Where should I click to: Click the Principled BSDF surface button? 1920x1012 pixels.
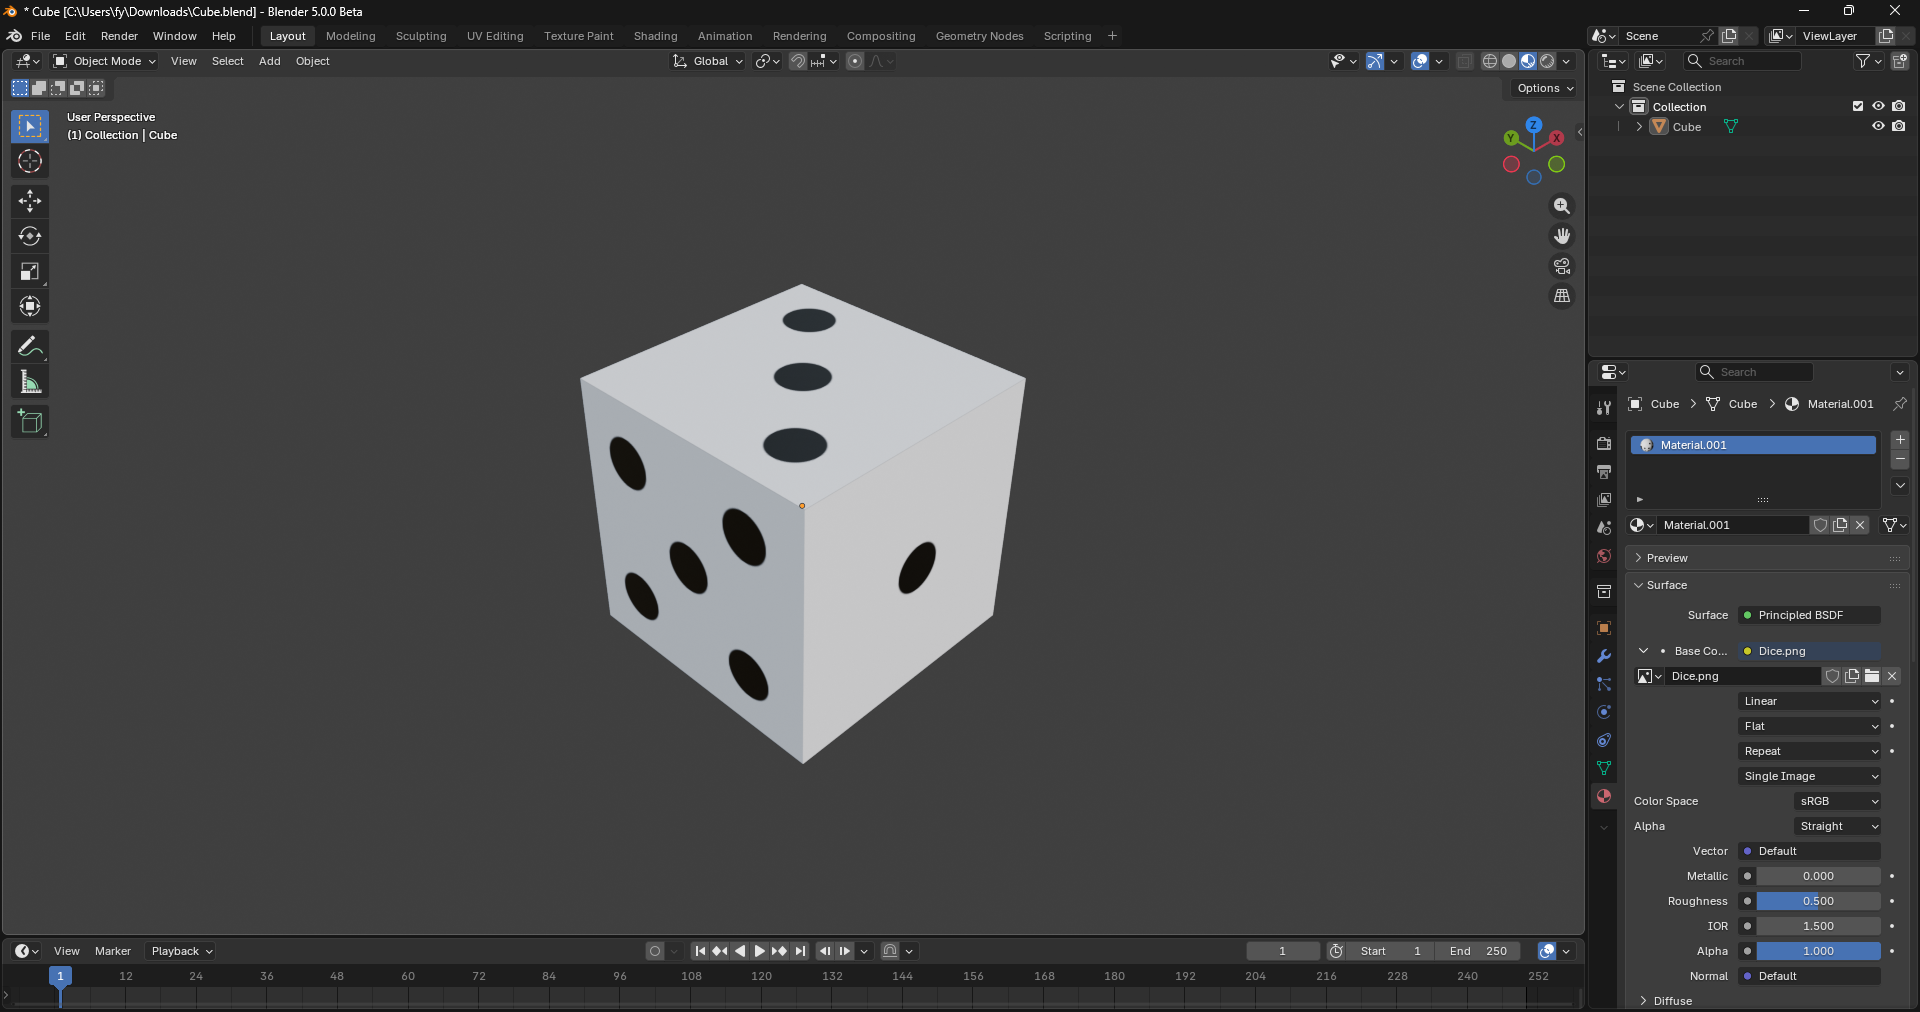pyautogui.click(x=1810, y=615)
